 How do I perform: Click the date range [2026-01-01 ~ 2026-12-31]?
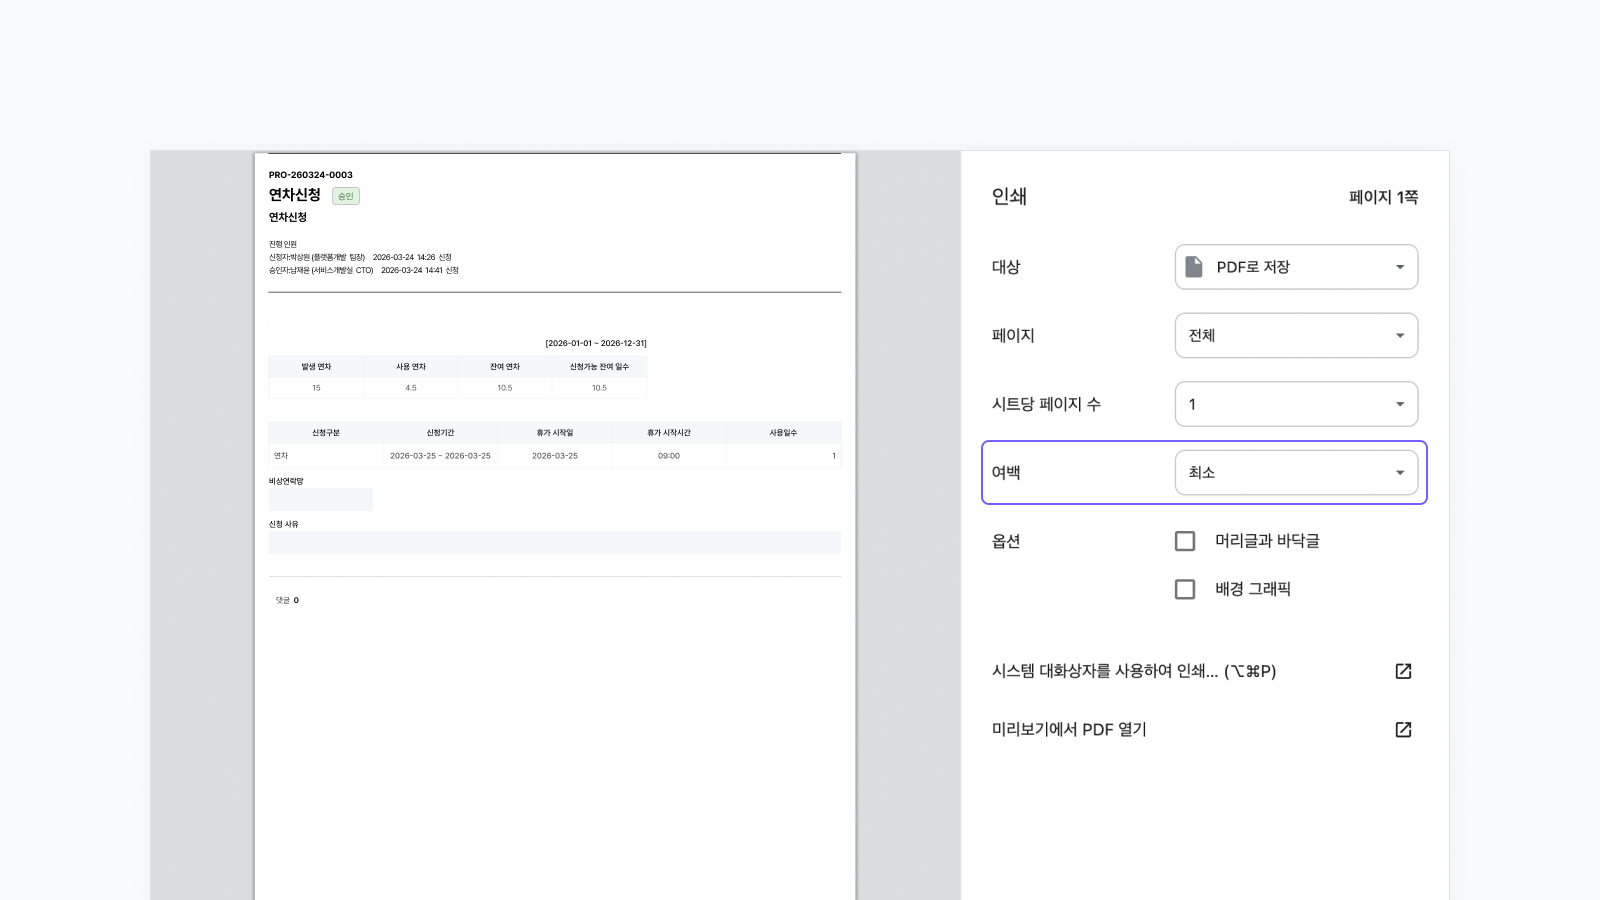(x=596, y=343)
